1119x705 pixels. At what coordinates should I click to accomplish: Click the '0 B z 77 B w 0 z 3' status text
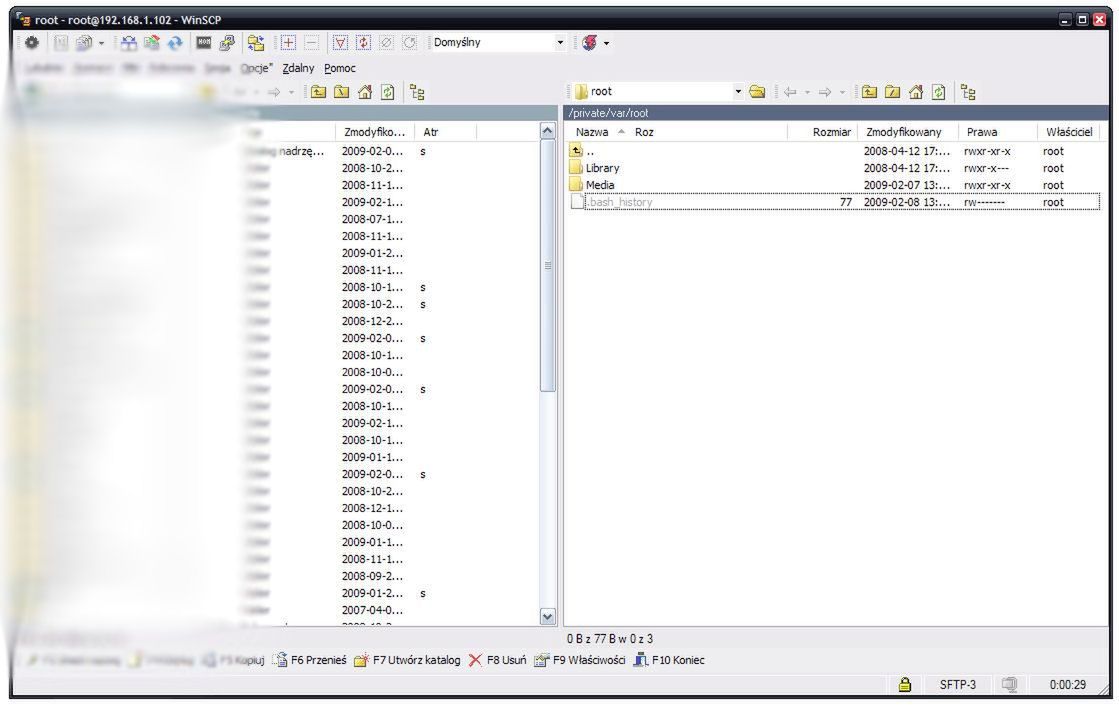click(x=610, y=639)
